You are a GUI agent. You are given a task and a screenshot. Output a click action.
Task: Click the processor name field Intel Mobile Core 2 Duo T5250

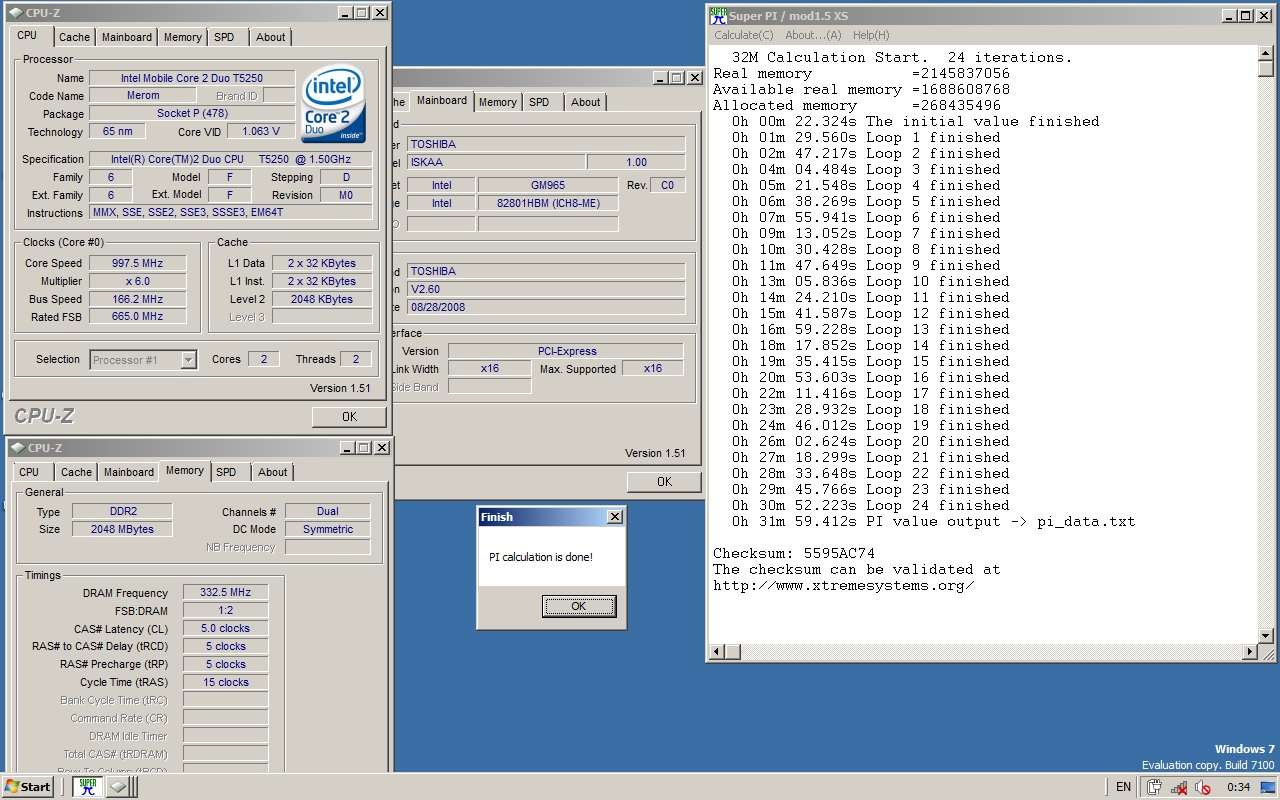[x=192, y=78]
